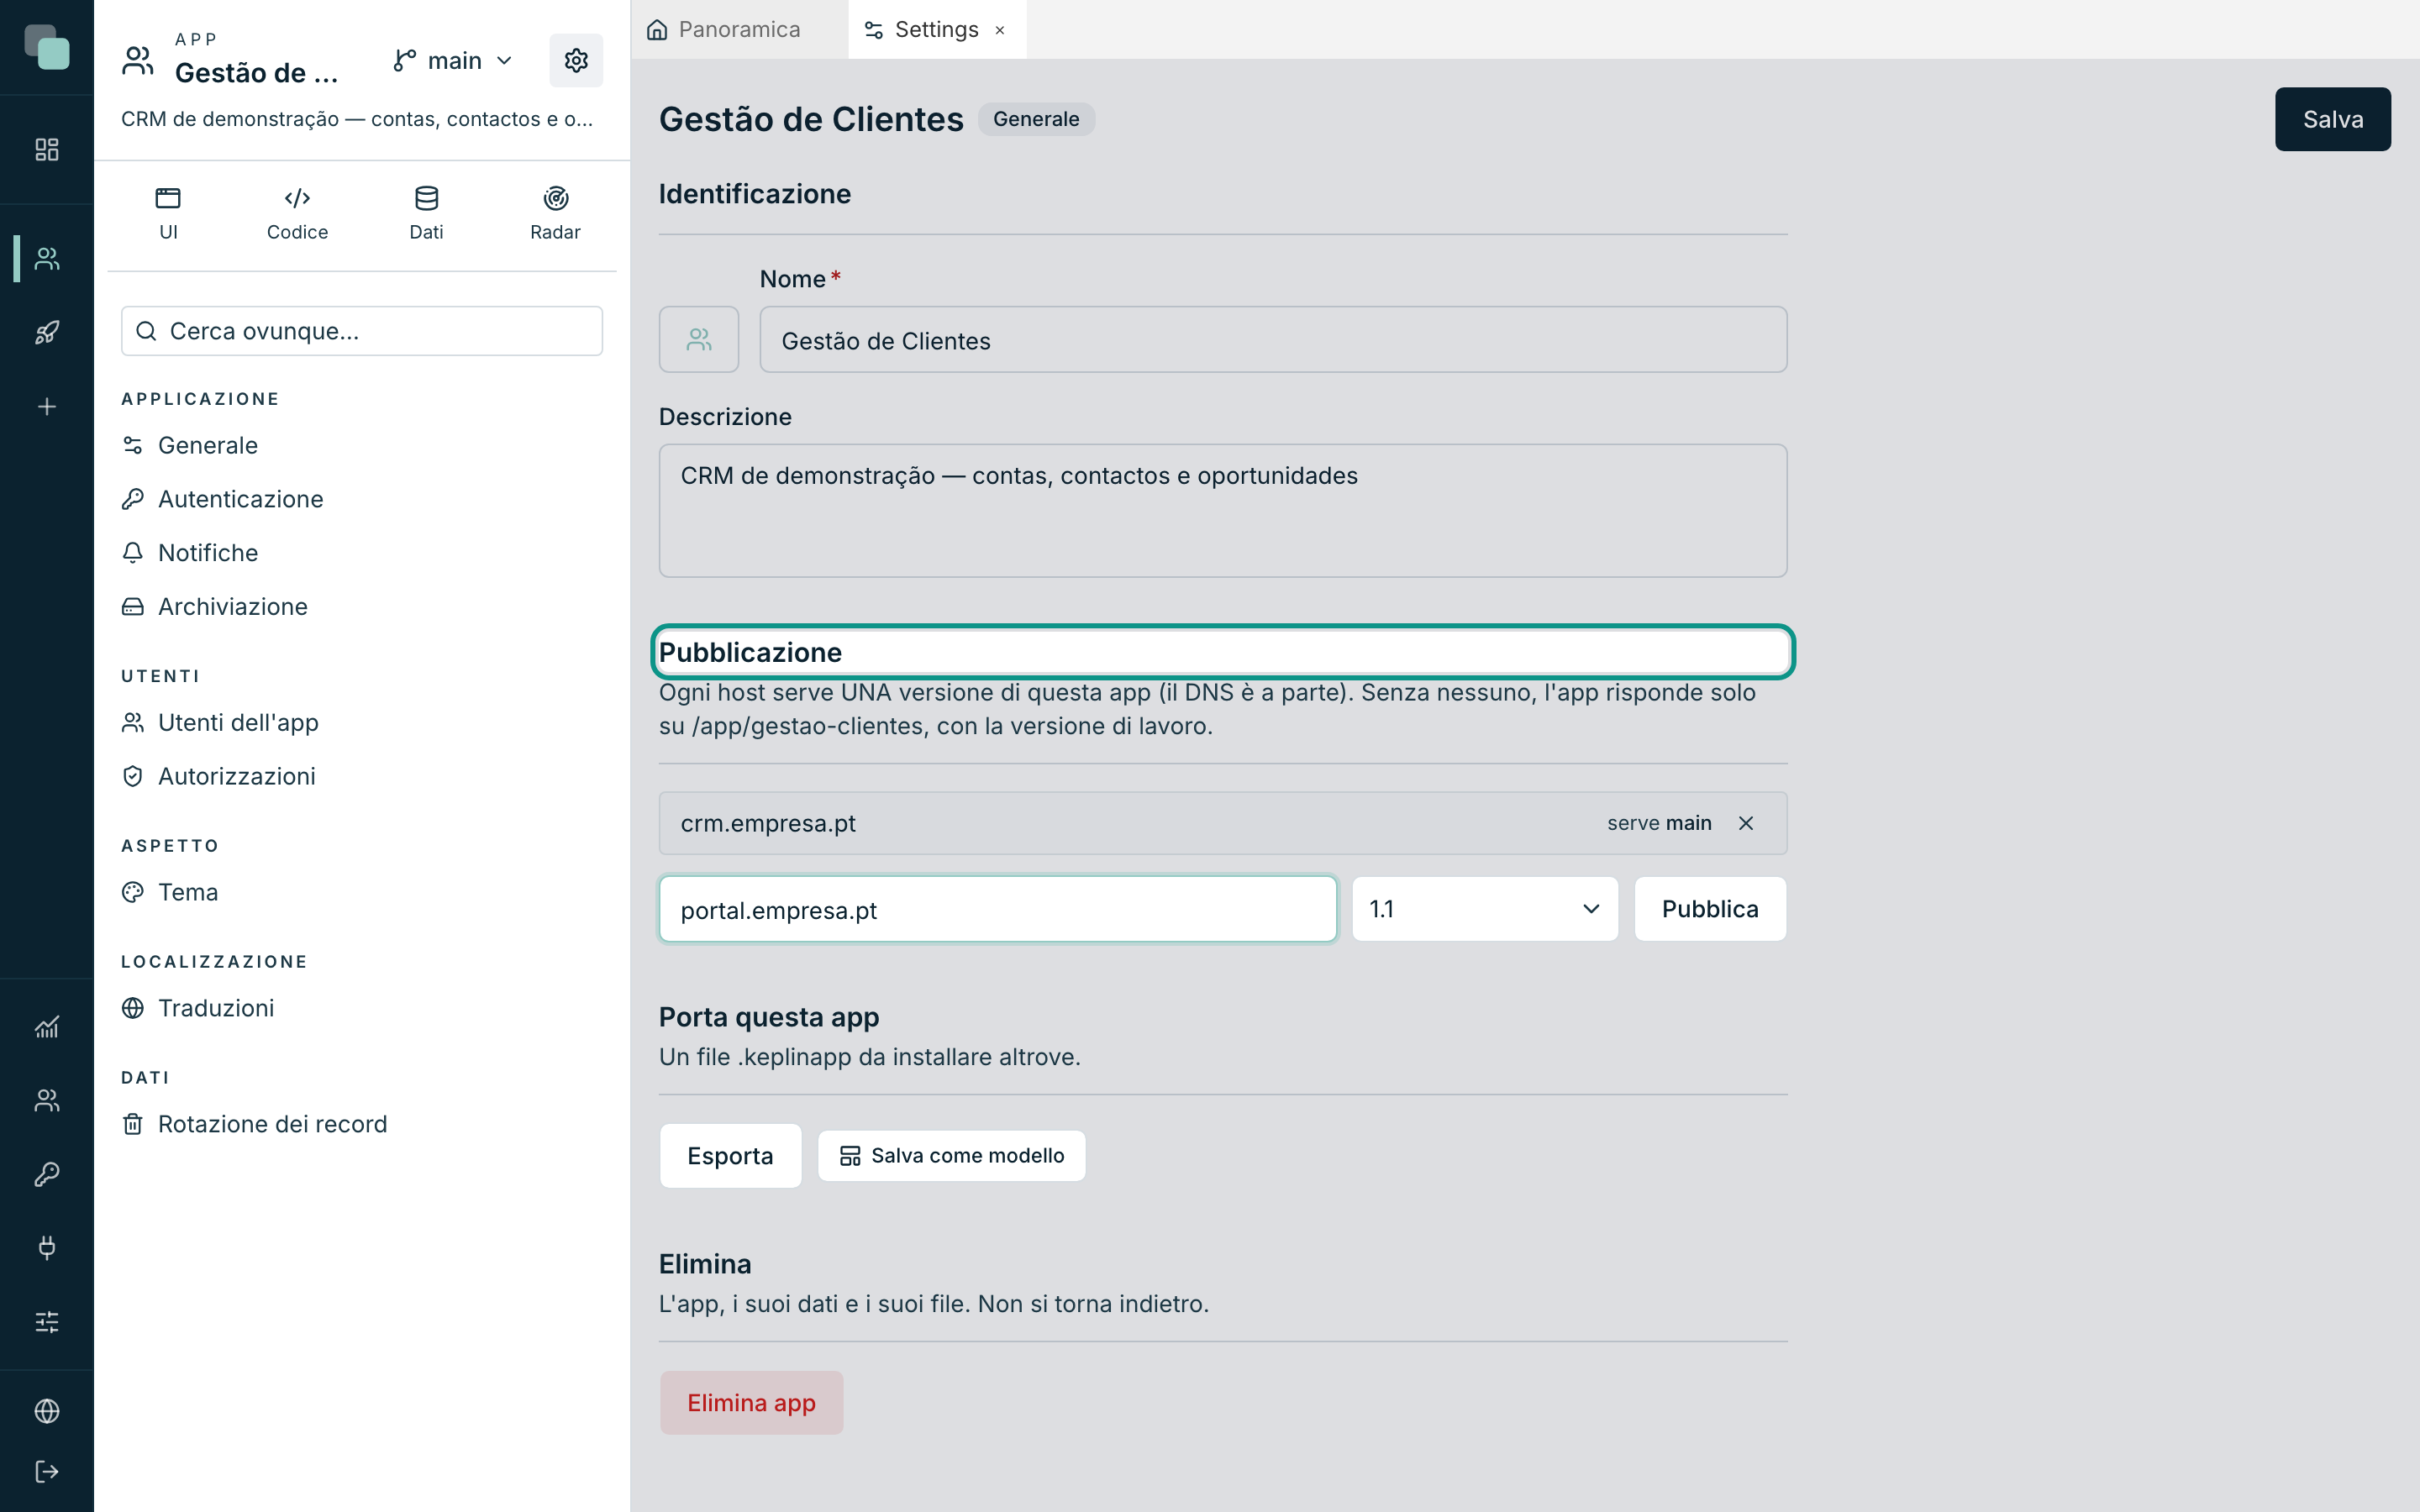Select the active people app icon in rail
The image size is (2420, 1512).
coord(47,259)
